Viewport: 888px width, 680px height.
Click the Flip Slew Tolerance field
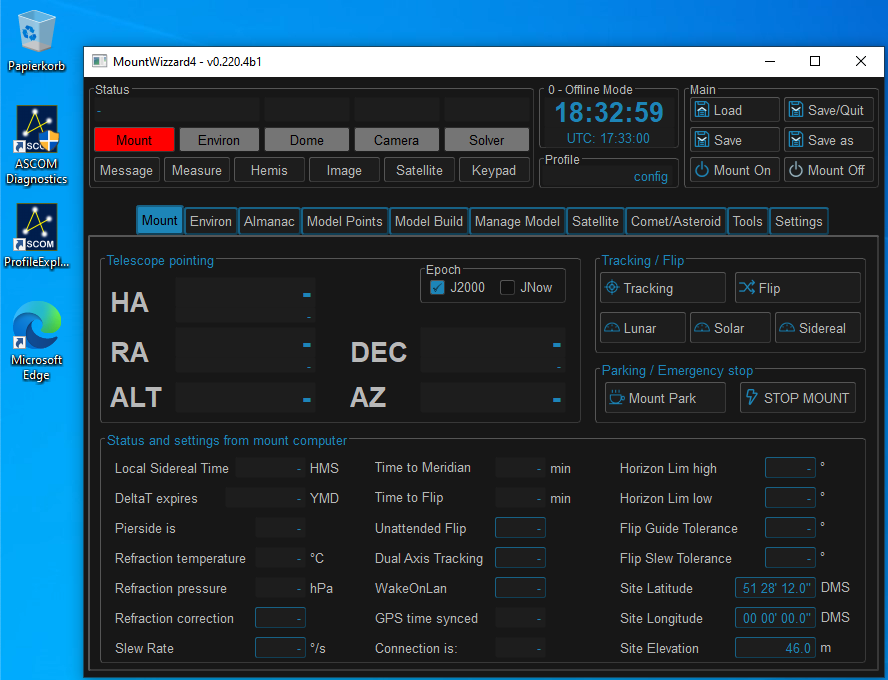pyautogui.click(x=790, y=558)
